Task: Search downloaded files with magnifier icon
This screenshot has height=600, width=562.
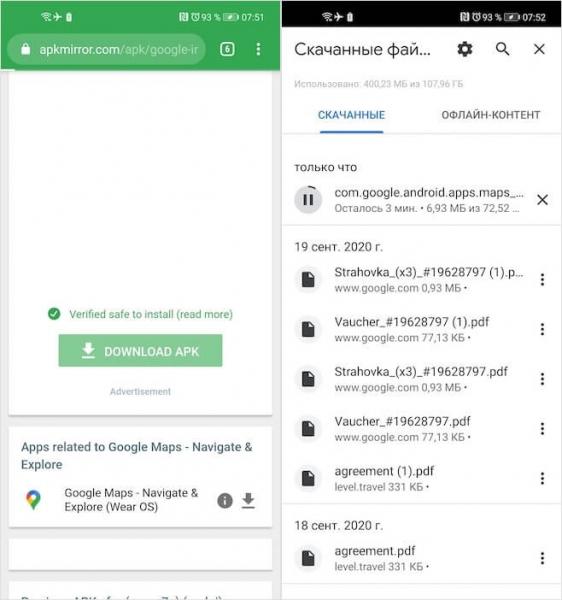Action: [502, 49]
